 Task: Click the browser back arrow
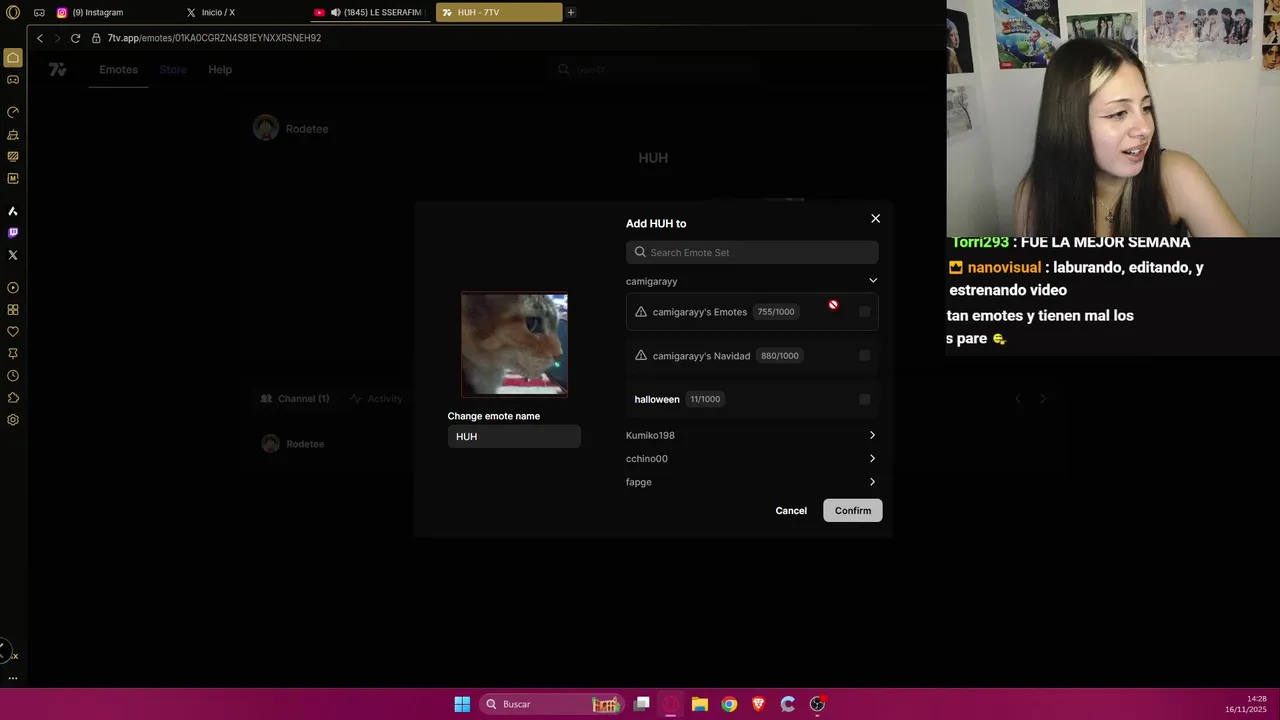(40, 38)
